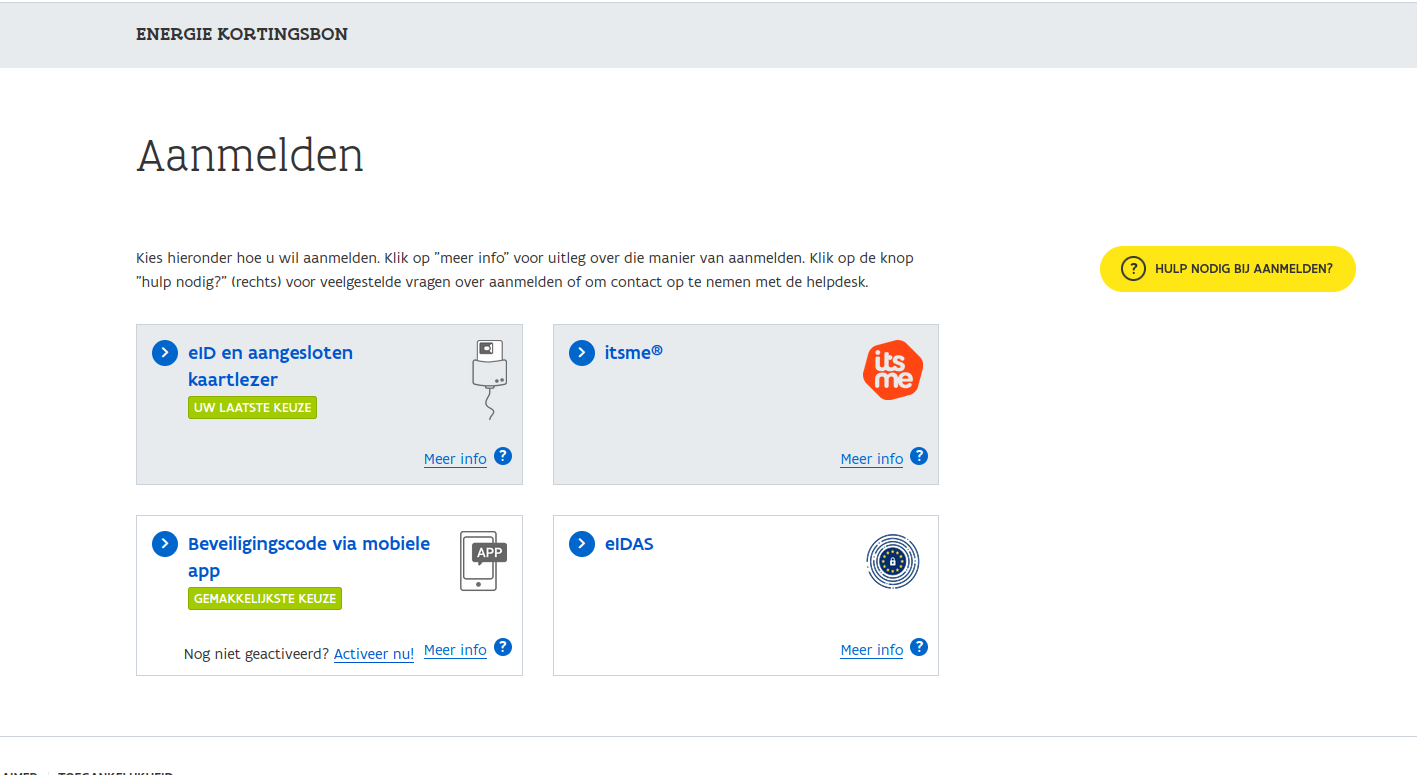Expand the eID en aangesloten kaartlezer arrow
1417x775 pixels.
coord(165,353)
